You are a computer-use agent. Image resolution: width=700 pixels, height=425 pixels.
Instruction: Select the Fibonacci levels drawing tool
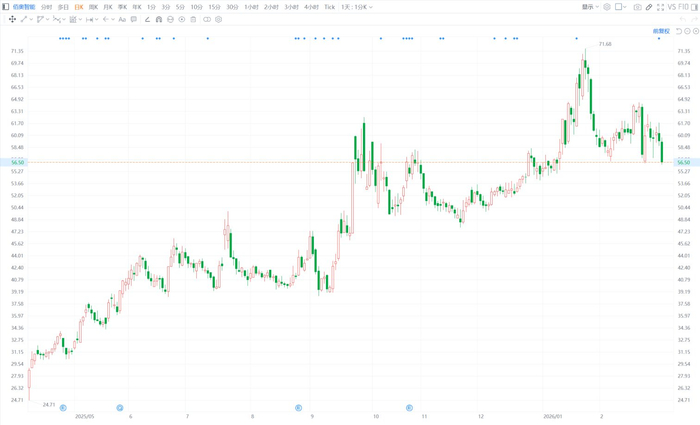tap(73, 19)
